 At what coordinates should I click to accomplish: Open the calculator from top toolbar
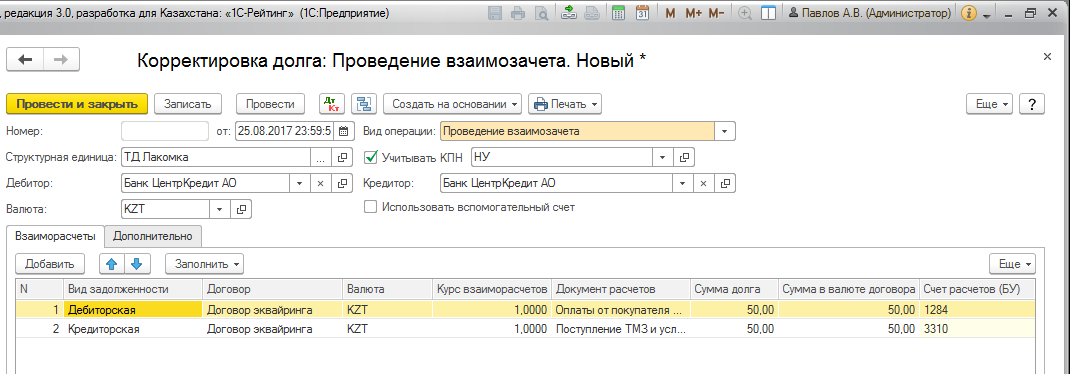click(x=619, y=13)
